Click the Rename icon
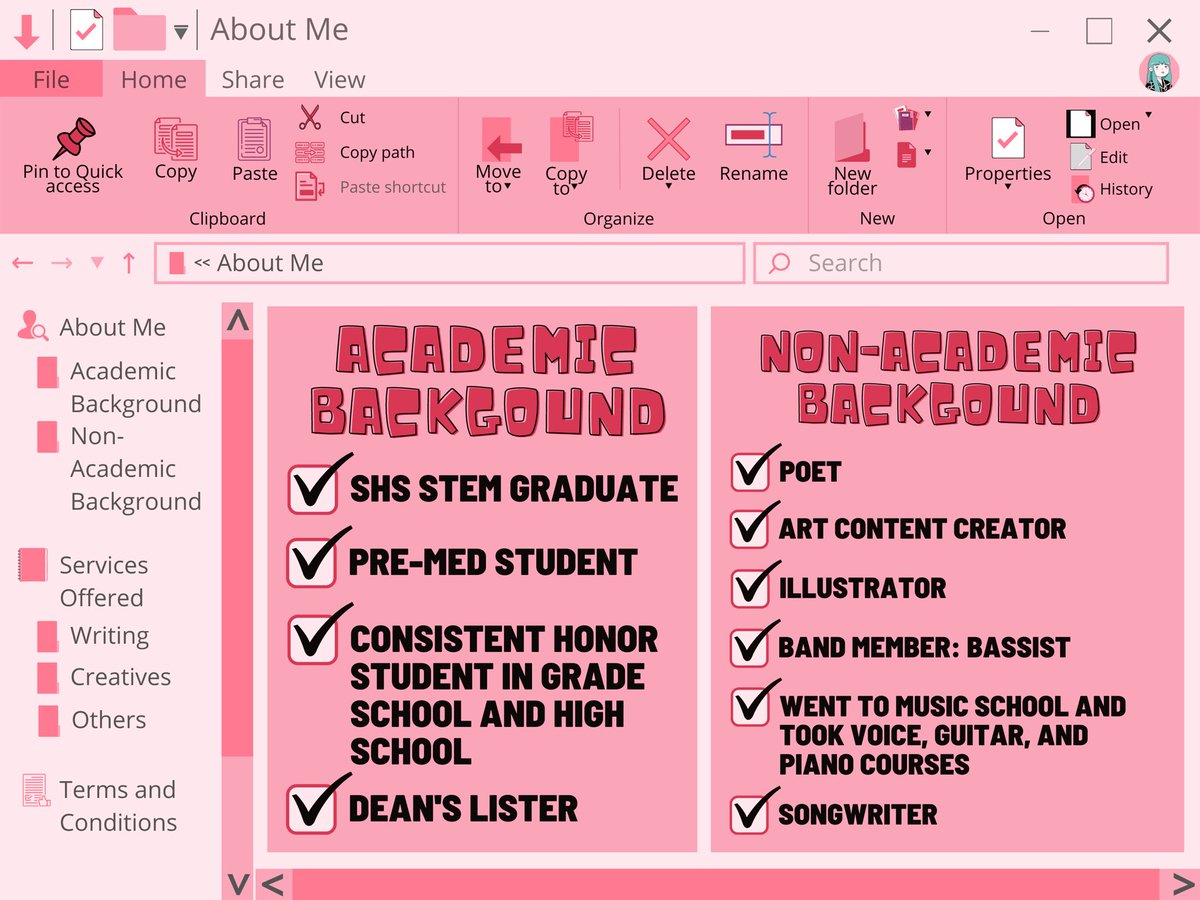Viewport: 1200px width, 900px height. 752,135
